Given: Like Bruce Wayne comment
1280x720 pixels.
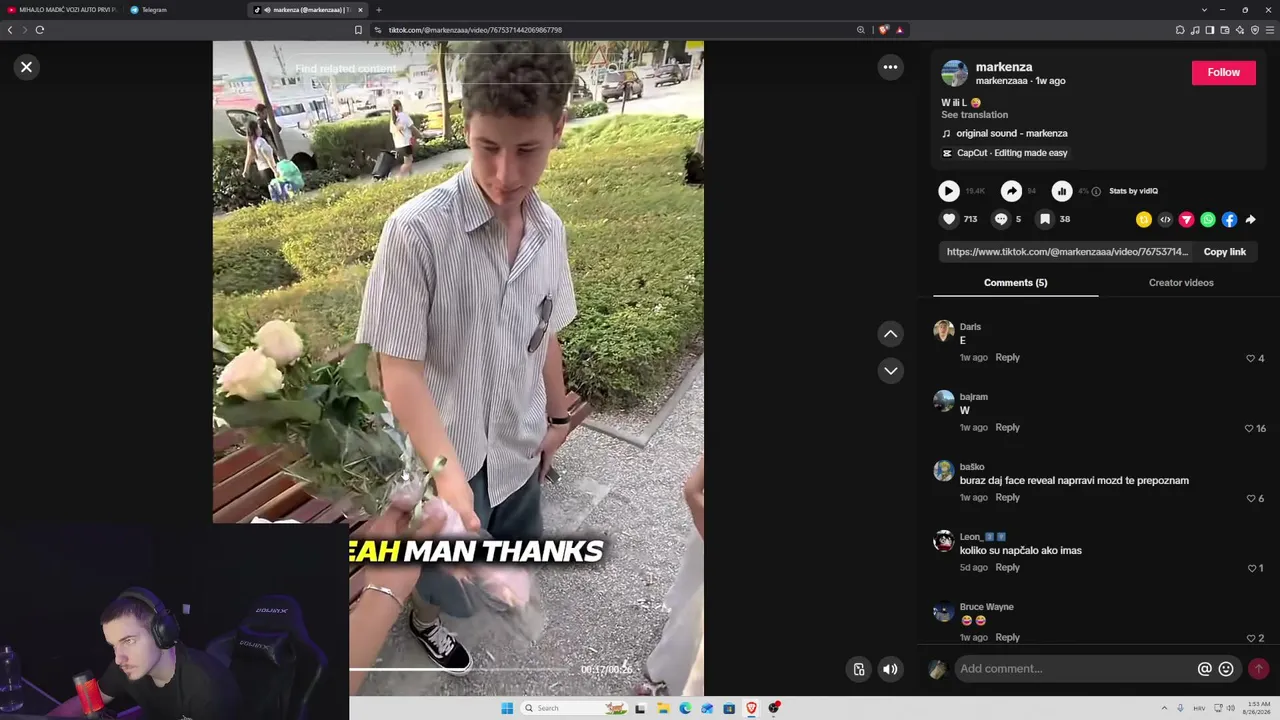Looking at the screenshot, I should click(1250, 638).
